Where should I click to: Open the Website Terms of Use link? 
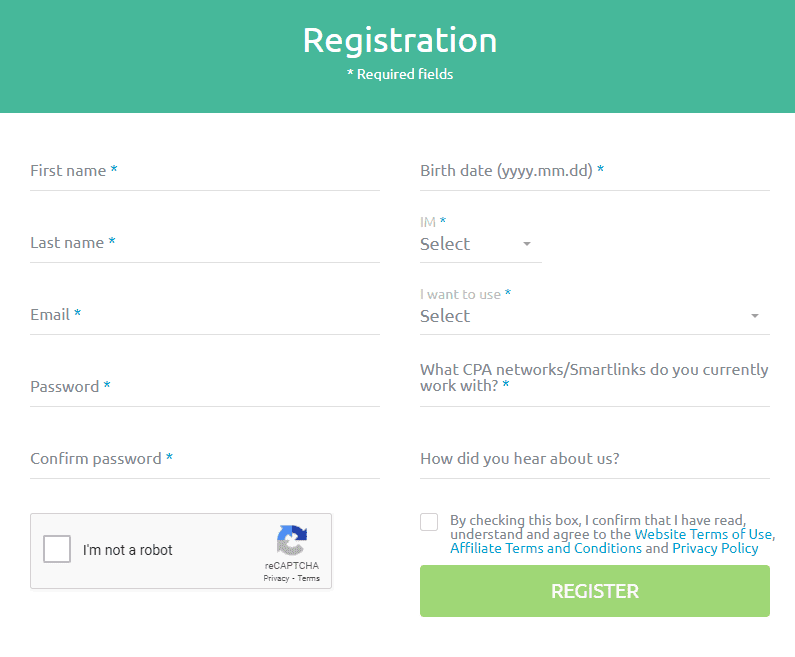point(703,534)
